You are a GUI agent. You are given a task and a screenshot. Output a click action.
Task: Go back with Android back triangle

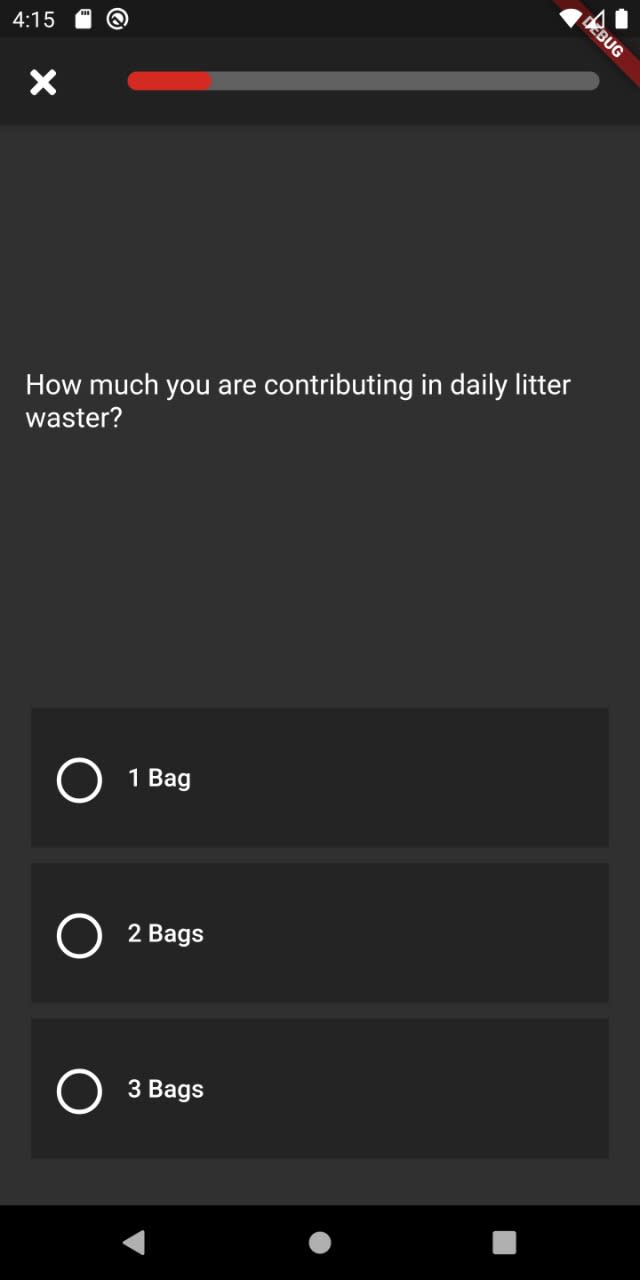click(134, 1242)
